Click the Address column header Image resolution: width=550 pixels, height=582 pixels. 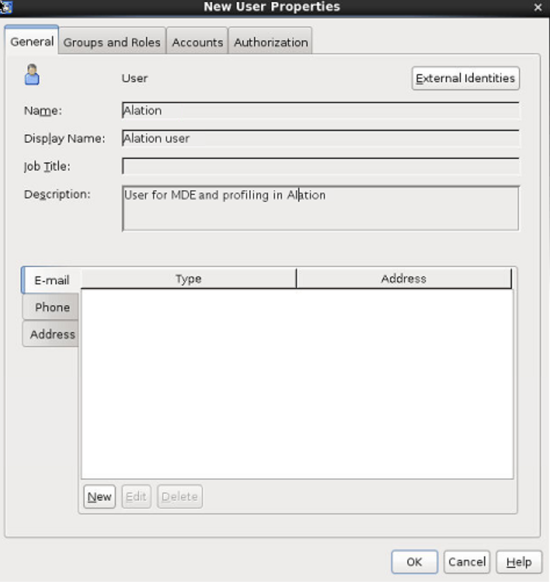tap(404, 278)
